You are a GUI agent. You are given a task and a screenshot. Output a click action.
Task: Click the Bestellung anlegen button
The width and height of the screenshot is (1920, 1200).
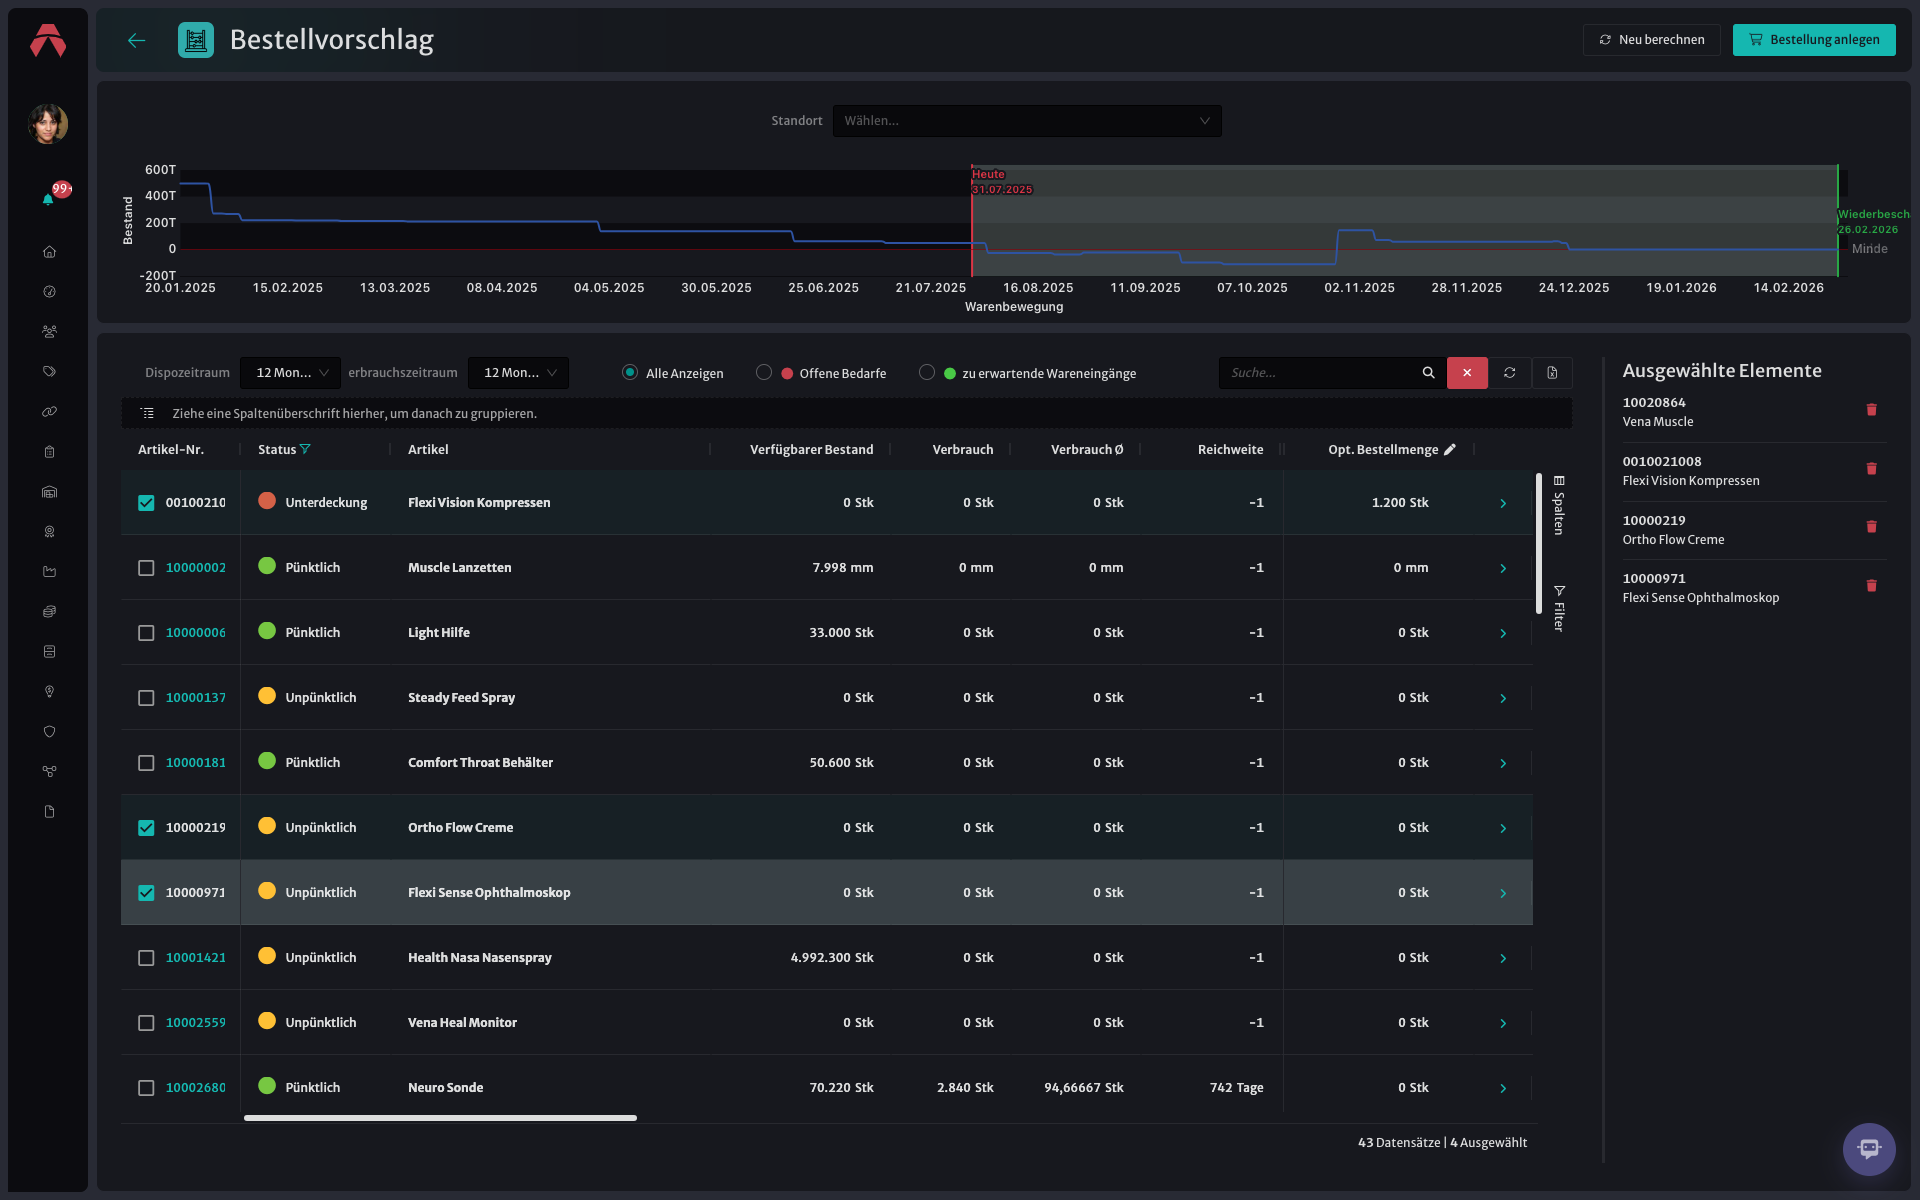1814,40
